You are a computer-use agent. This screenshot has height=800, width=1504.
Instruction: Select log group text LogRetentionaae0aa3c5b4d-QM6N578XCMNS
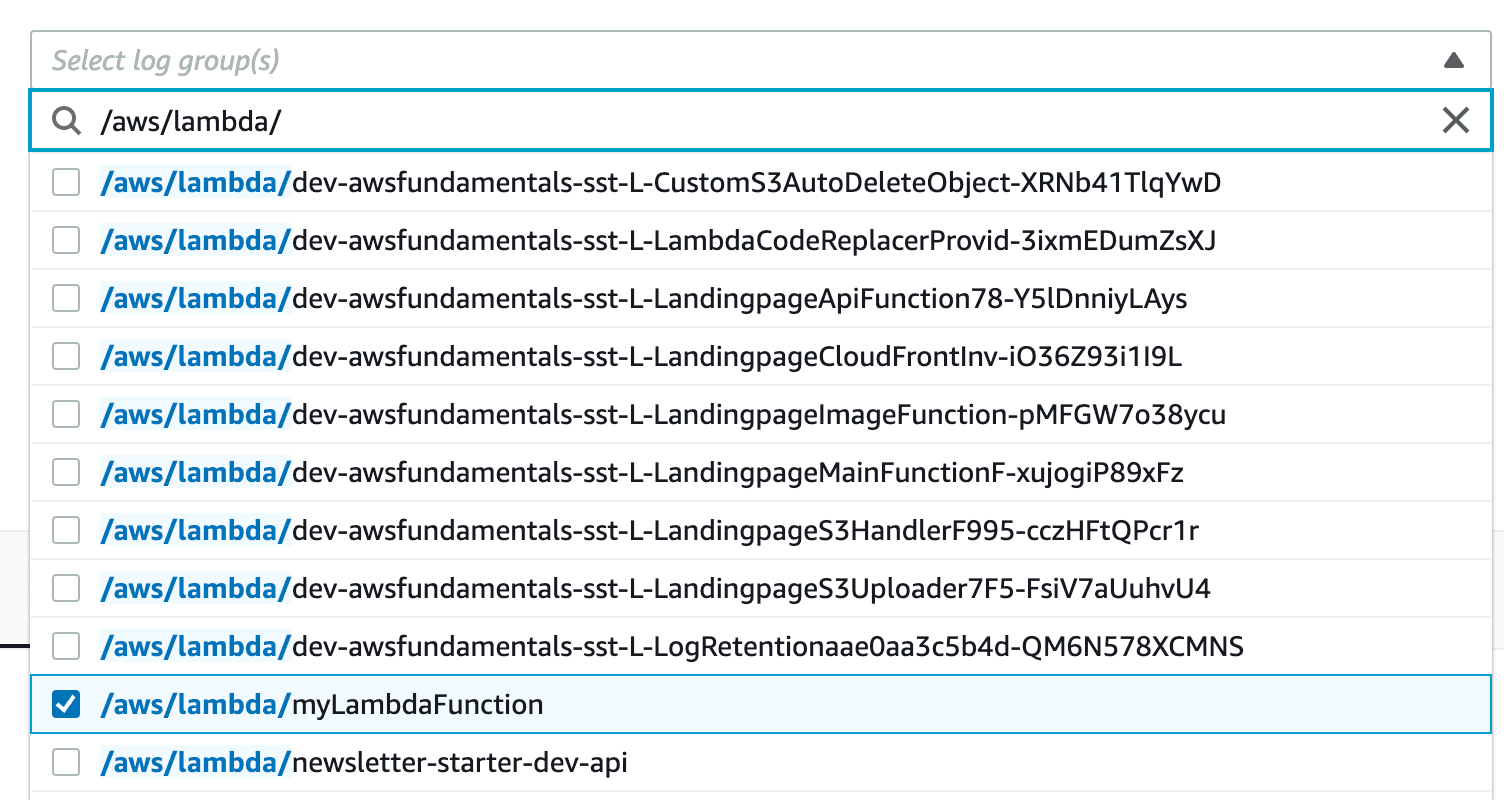[x=672, y=647]
